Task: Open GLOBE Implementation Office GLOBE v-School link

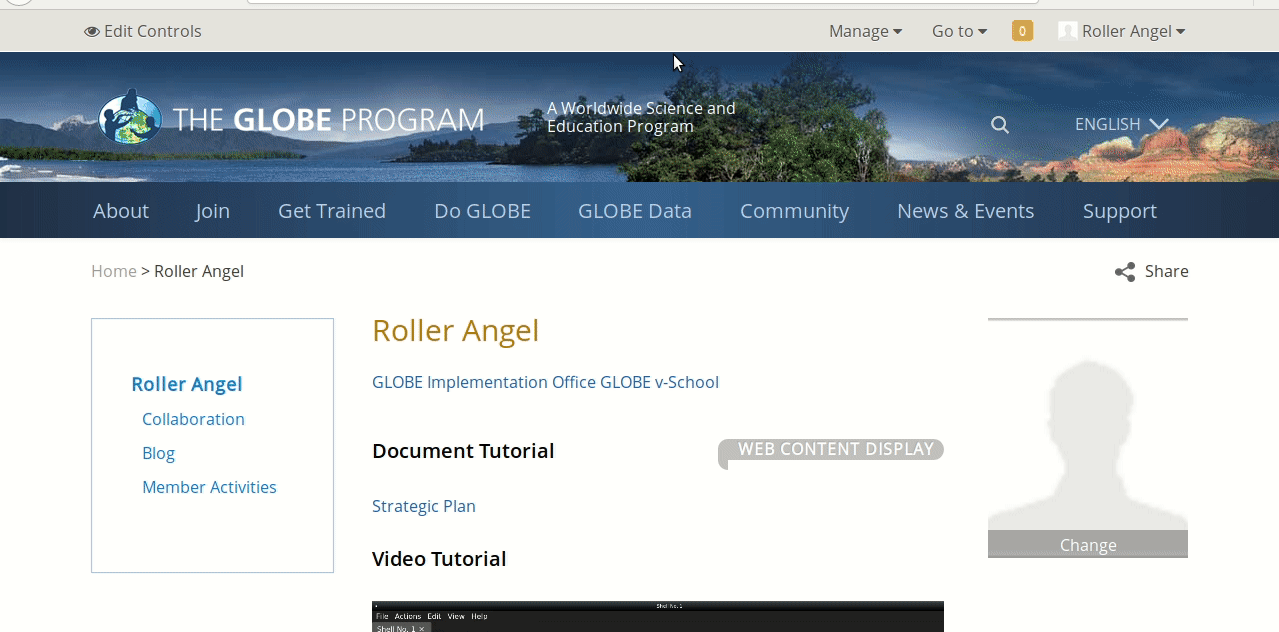Action: pos(545,382)
